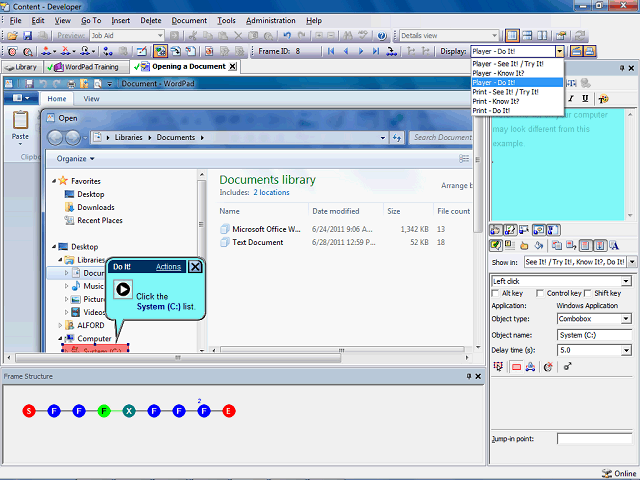Toggle the single-pane layout button
640x480 pixels.
(512, 36)
